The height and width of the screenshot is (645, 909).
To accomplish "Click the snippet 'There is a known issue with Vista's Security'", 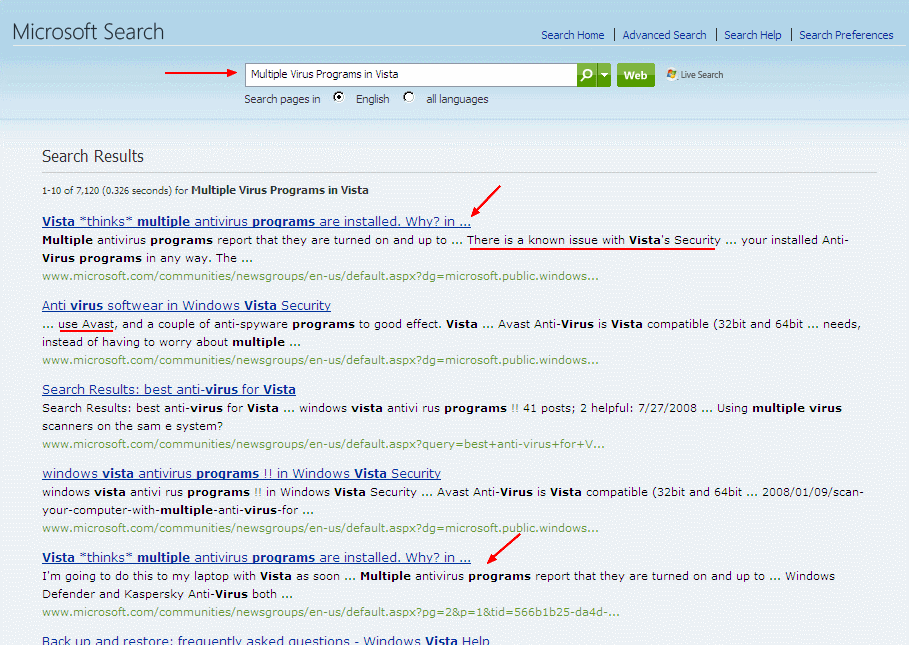I will click(594, 240).
